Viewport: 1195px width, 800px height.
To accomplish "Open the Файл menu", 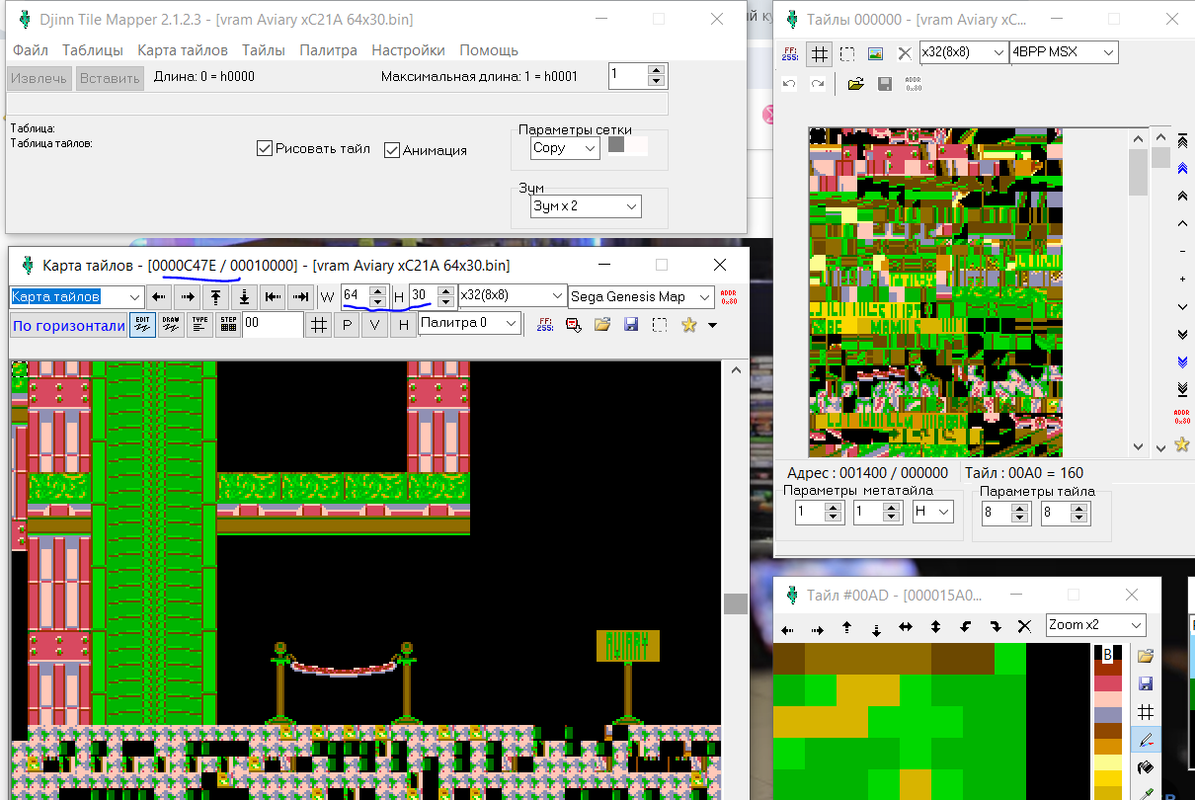I will pyautogui.click(x=30, y=50).
